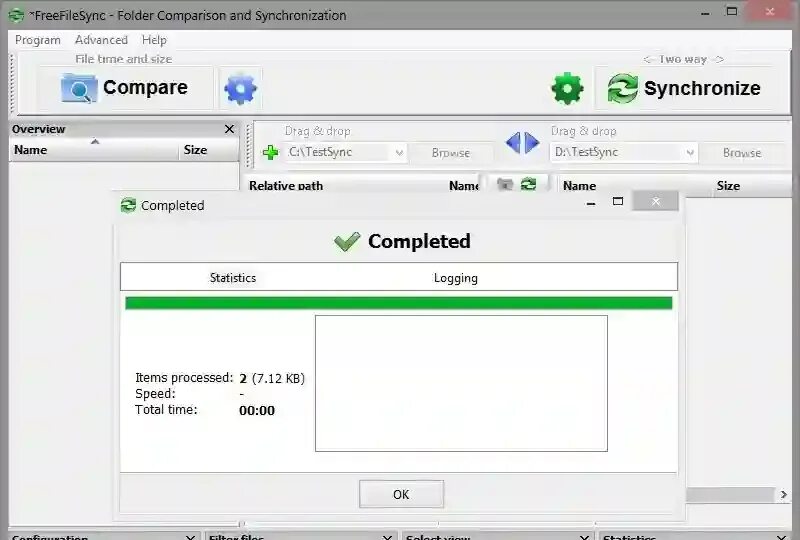The height and width of the screenshot is (540, 800).
Task: Click the green progress bar
Action: (x=398, y=303)
